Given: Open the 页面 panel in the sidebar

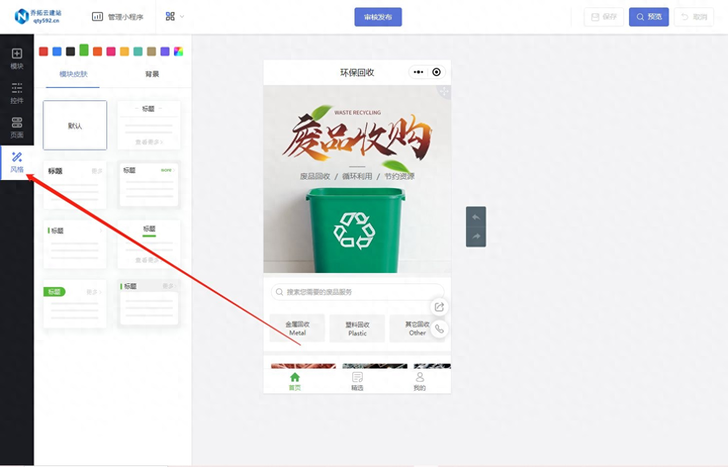Looking at the screenshot, I should tap(17, 127).
